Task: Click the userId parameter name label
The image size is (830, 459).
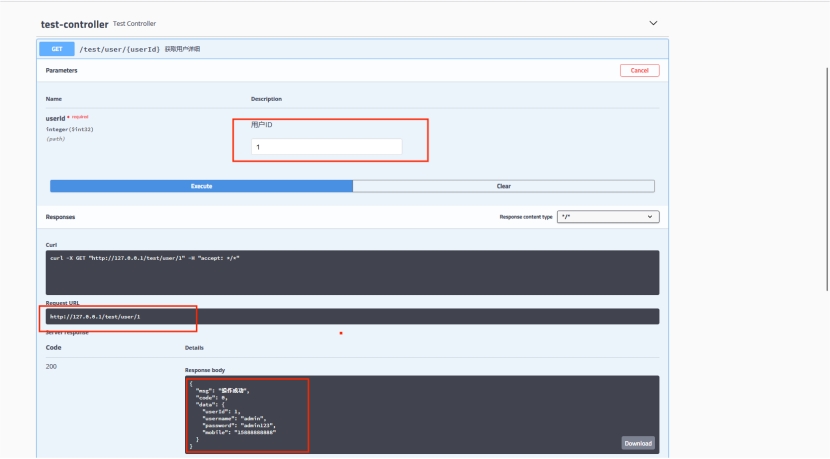Action: [55, 118]
